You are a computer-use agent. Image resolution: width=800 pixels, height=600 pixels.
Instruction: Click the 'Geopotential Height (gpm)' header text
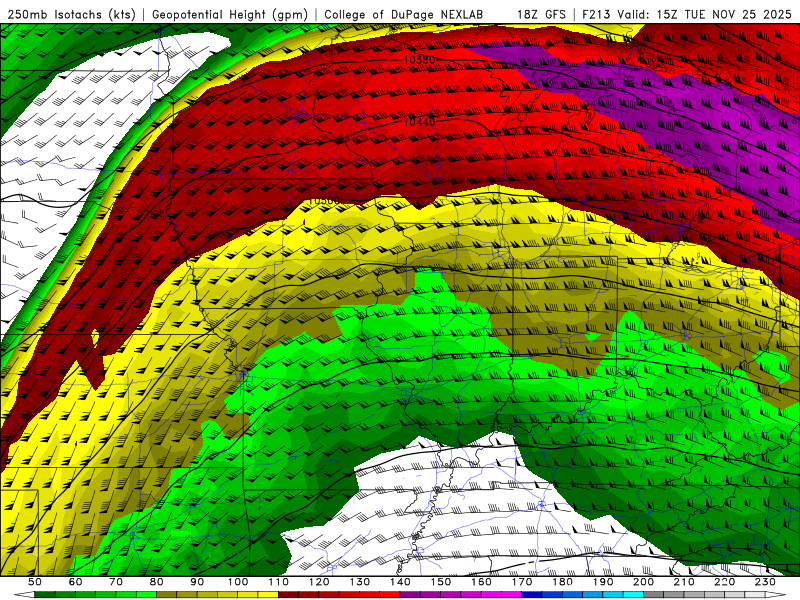coord(230,15)
